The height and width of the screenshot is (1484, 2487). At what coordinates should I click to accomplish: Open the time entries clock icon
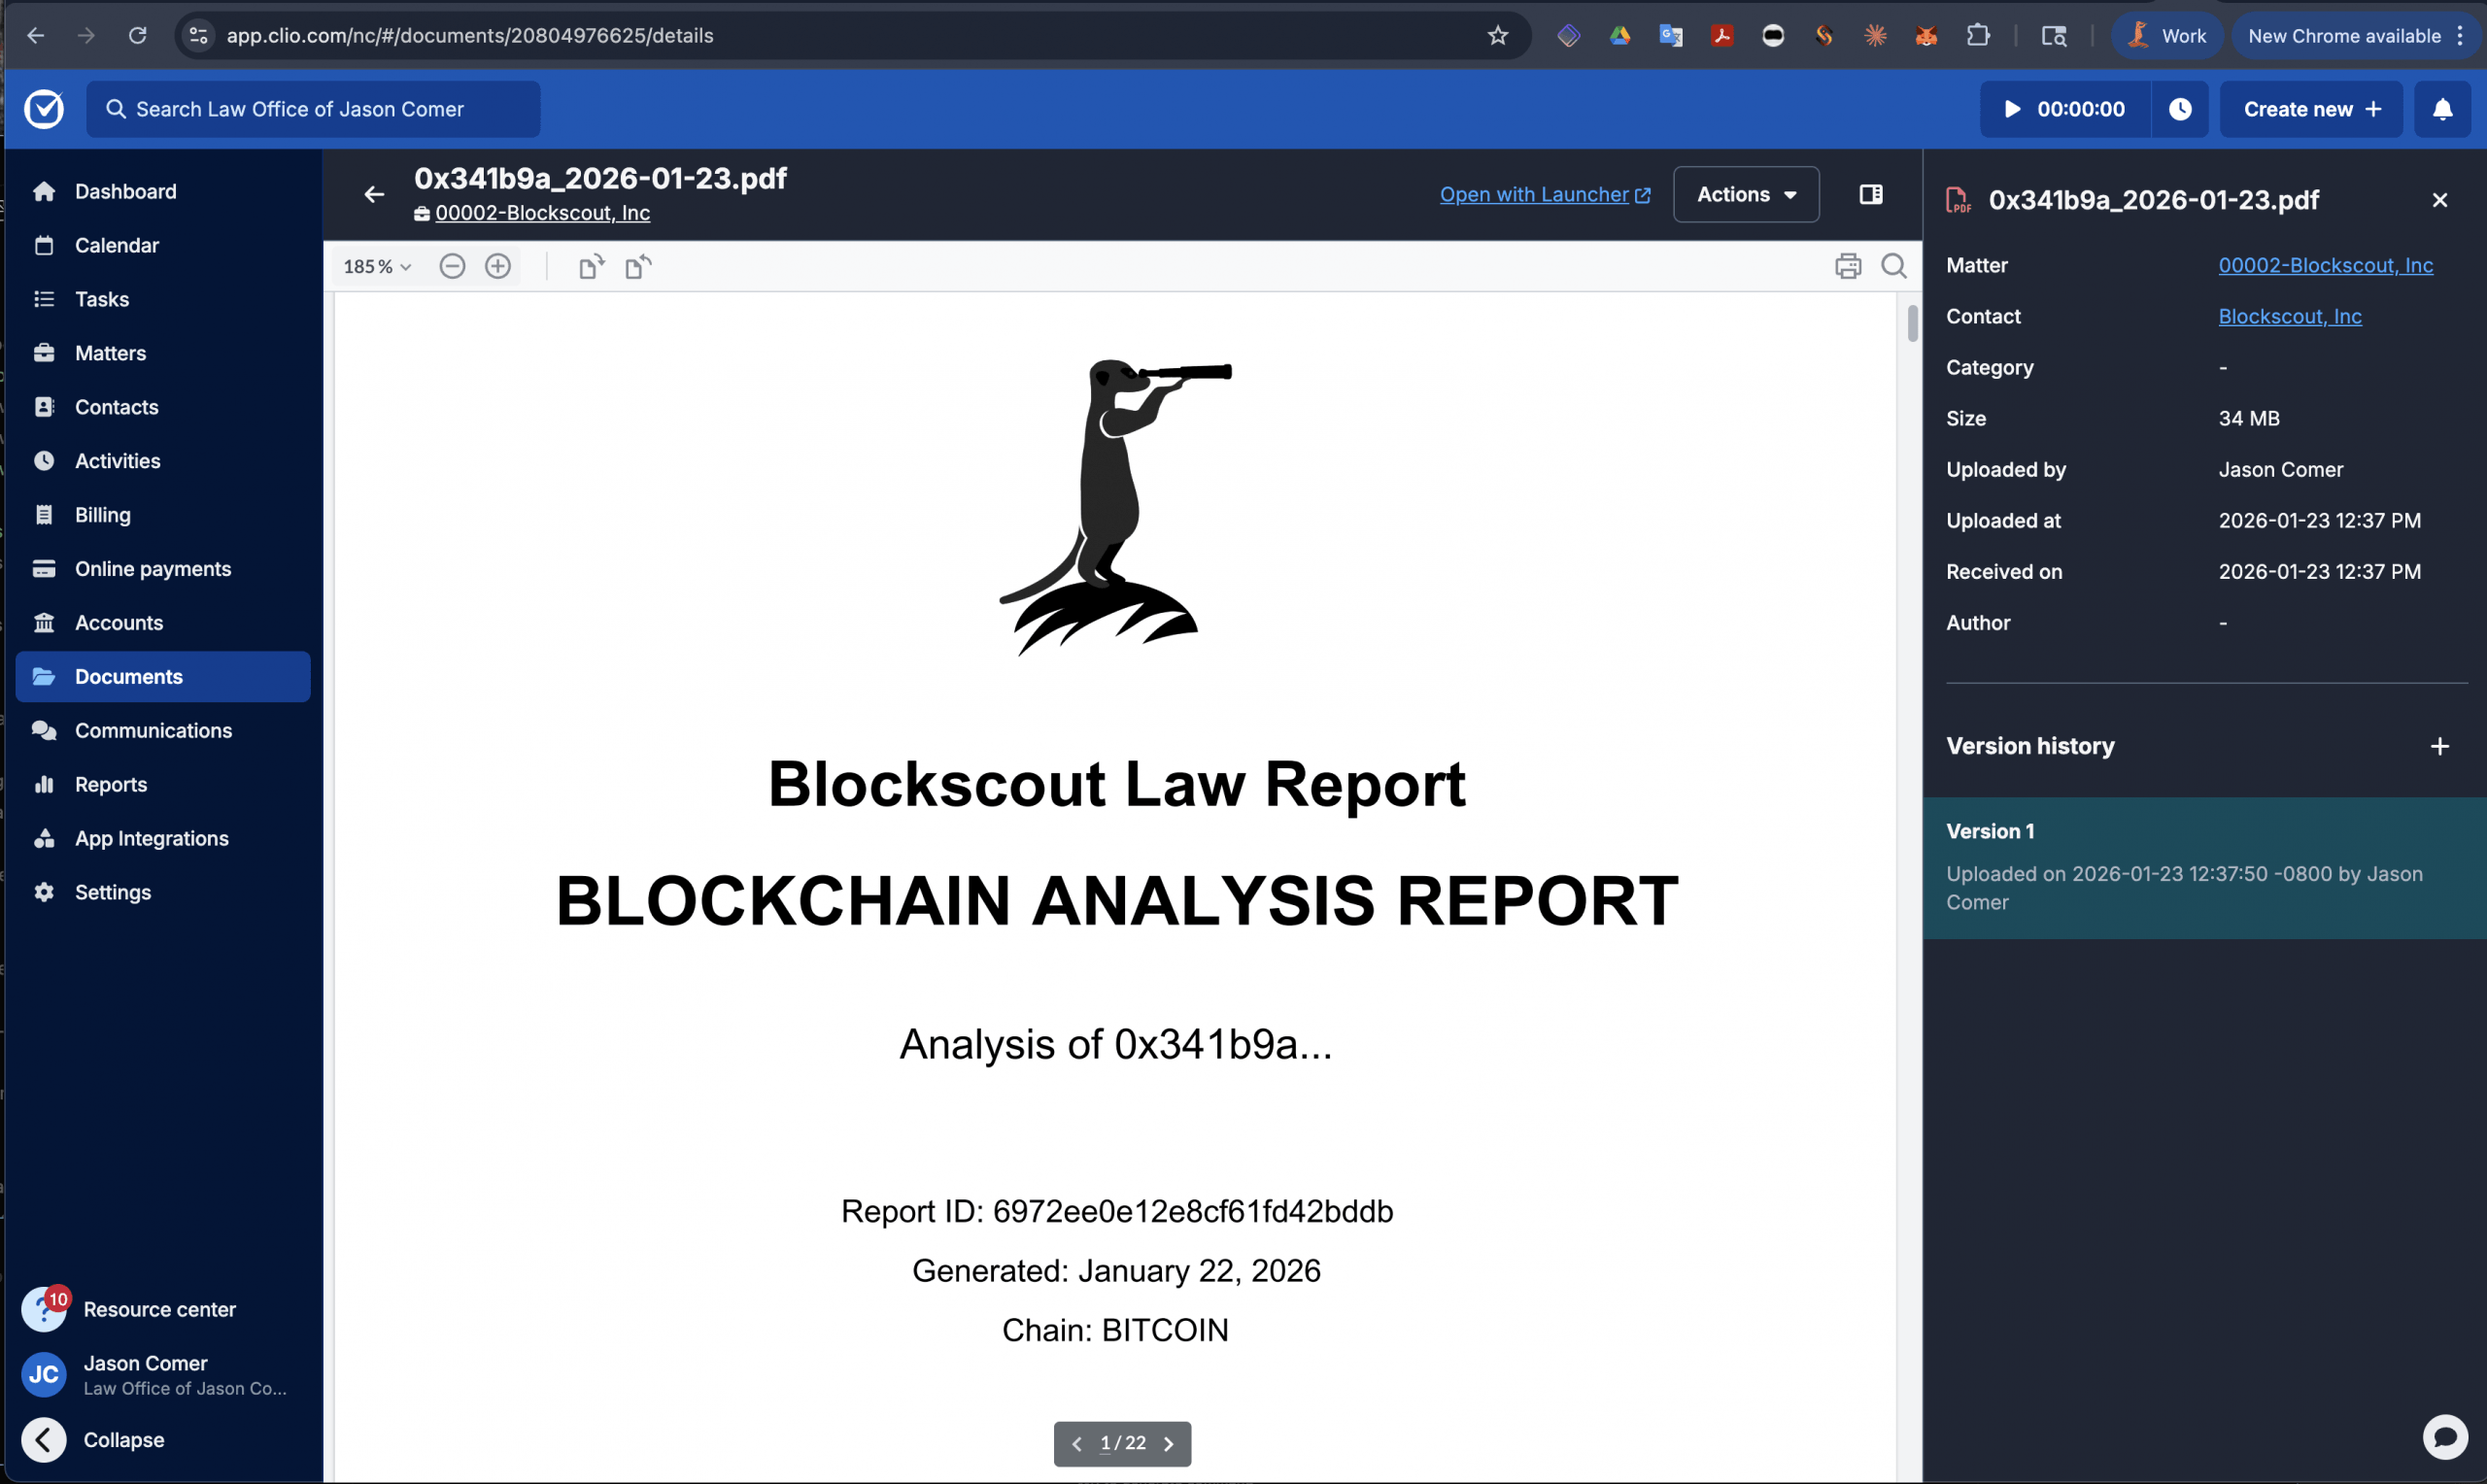[x=2180, y=109]
